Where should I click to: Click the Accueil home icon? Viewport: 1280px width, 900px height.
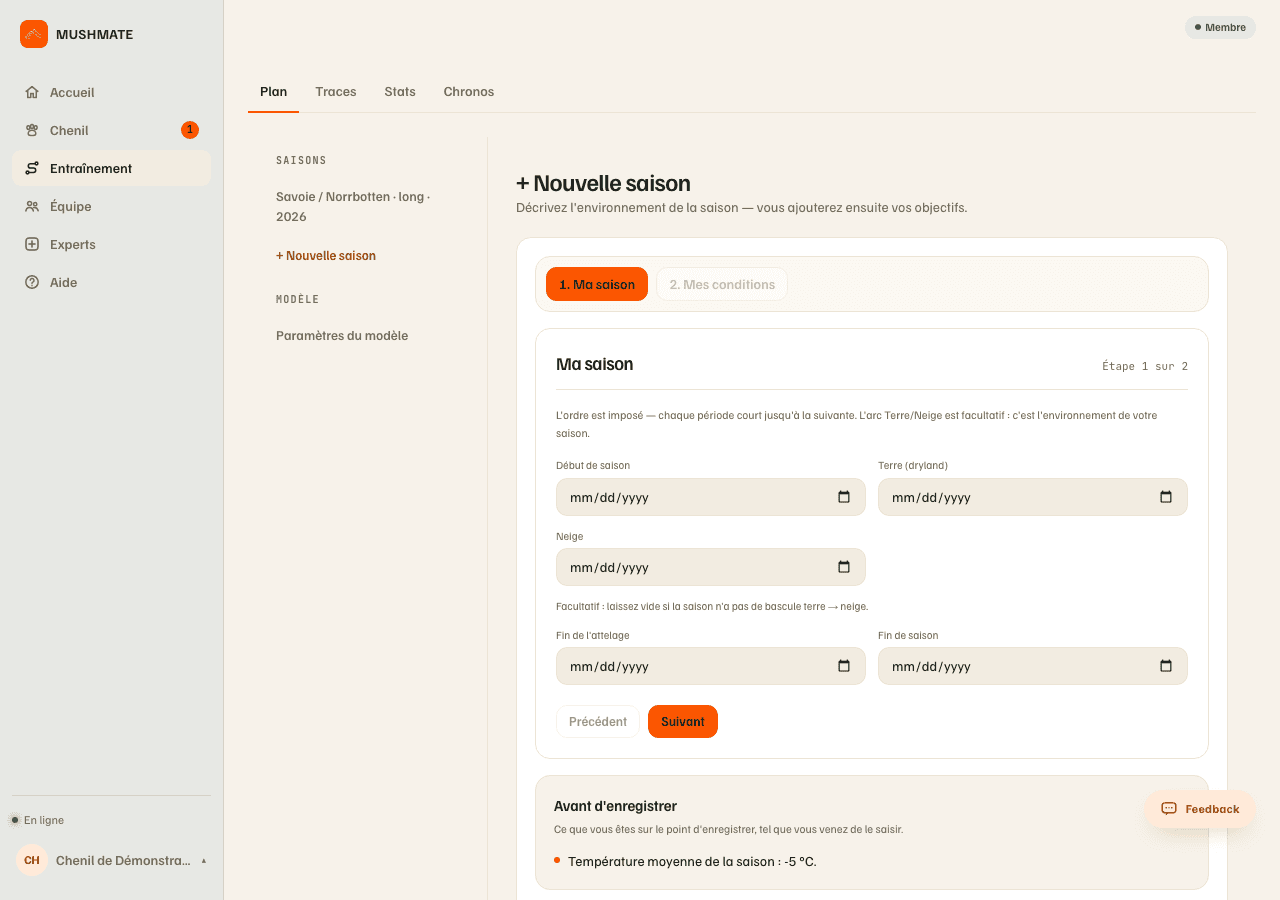click(32, 92)
